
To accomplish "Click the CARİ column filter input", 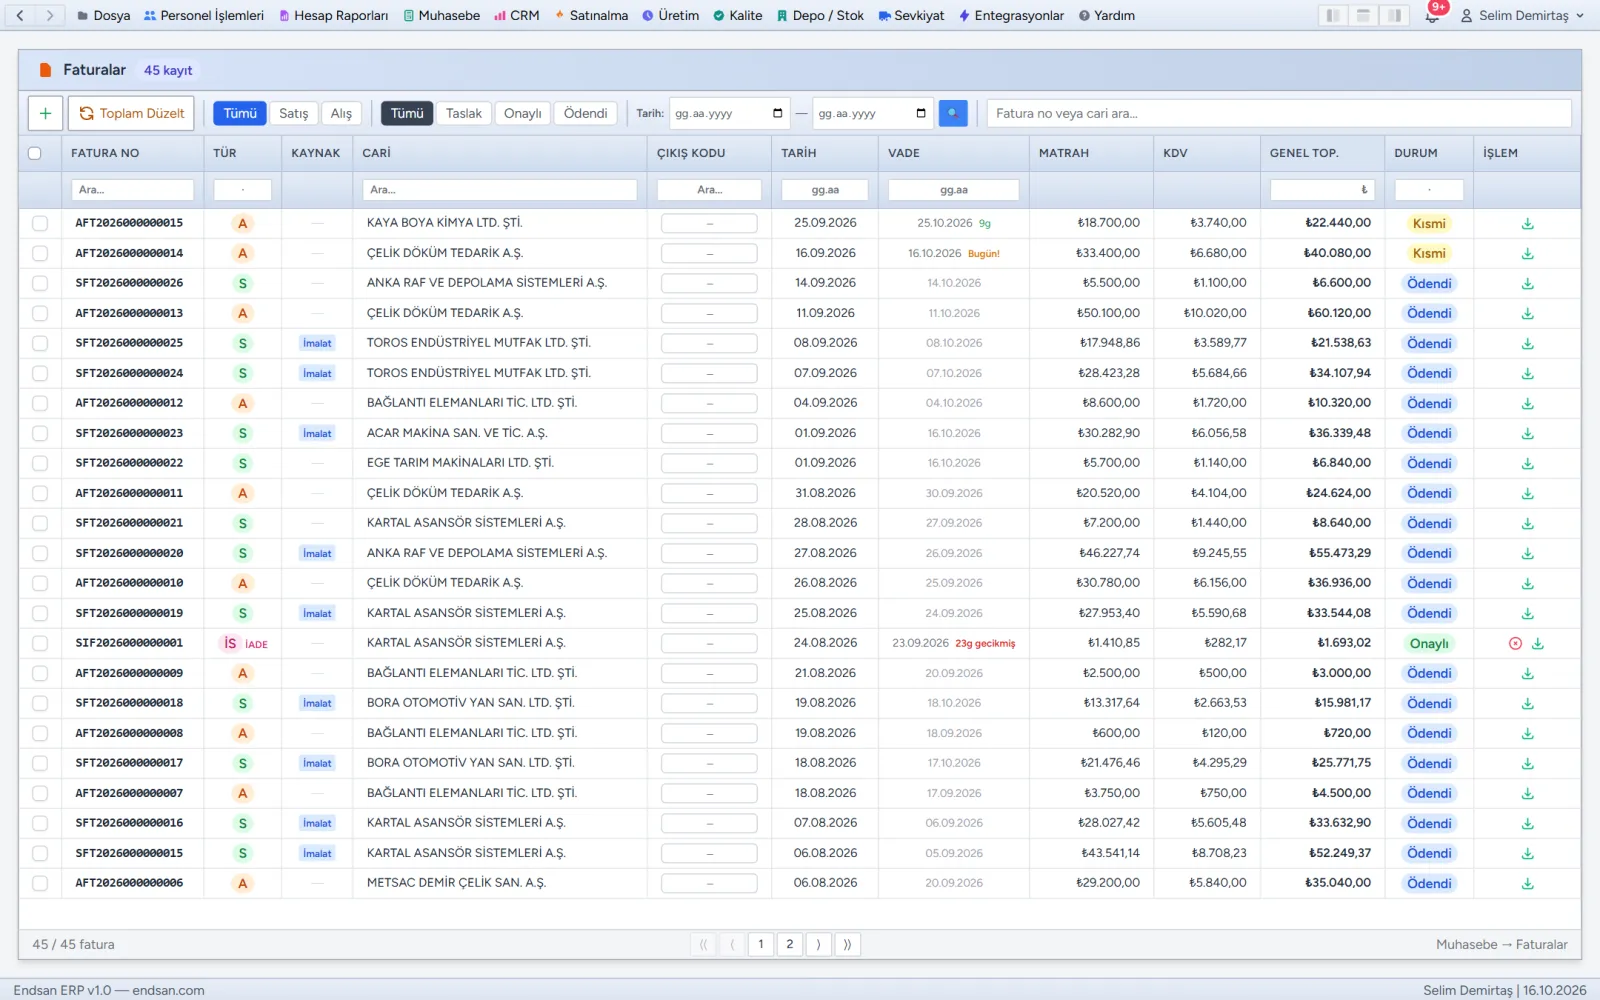I will click(500, 189).
